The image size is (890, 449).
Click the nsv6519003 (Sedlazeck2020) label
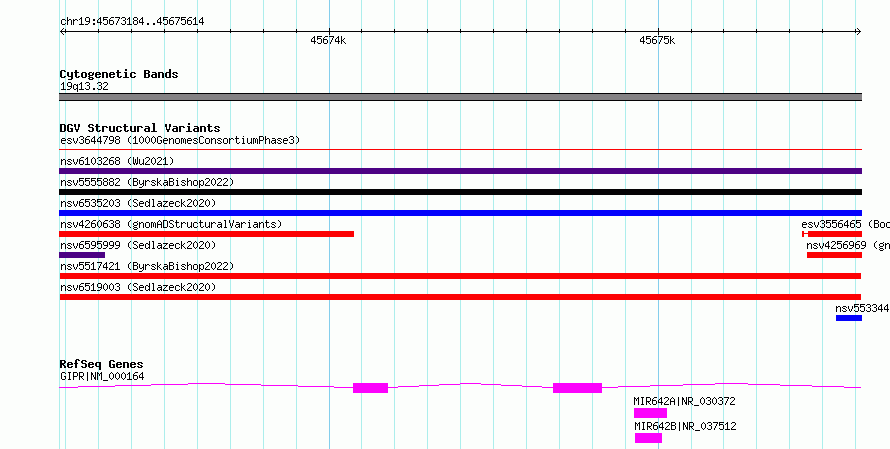pos(138,287)
